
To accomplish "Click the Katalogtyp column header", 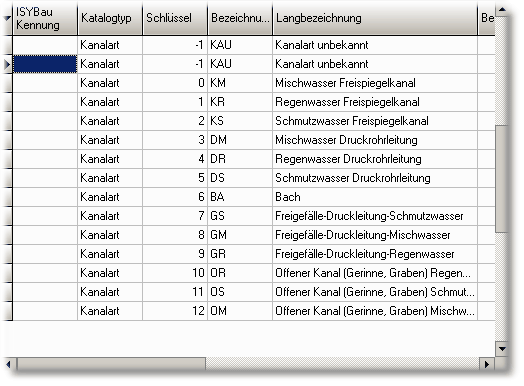I will 110,18.
